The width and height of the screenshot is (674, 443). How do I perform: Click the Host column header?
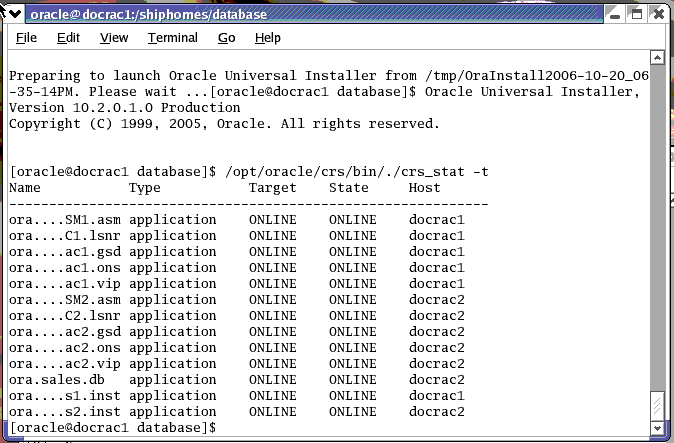424,188
